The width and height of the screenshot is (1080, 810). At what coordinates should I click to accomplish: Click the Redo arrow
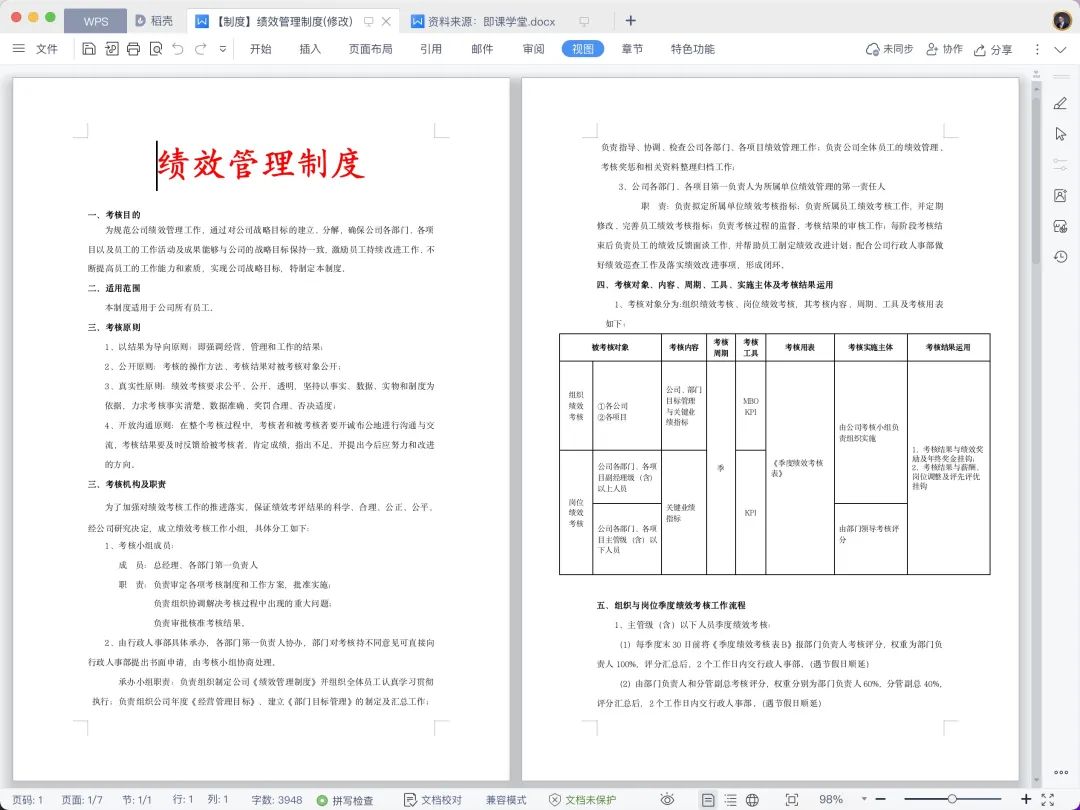pyautogui.click(x=200, y=49)
